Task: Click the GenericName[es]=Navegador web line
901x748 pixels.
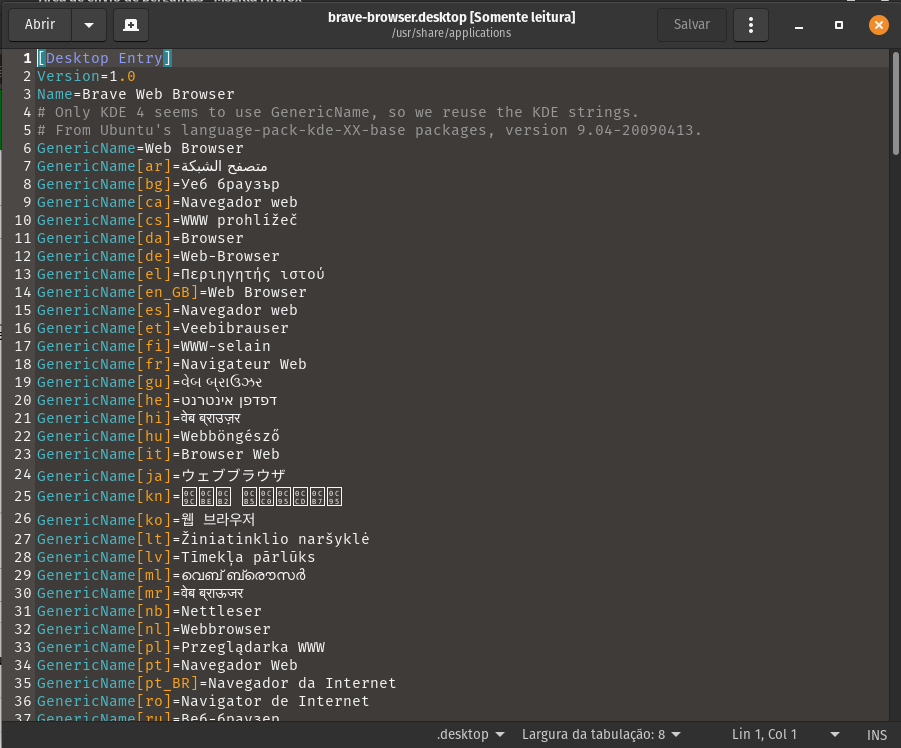Action: 167,310
